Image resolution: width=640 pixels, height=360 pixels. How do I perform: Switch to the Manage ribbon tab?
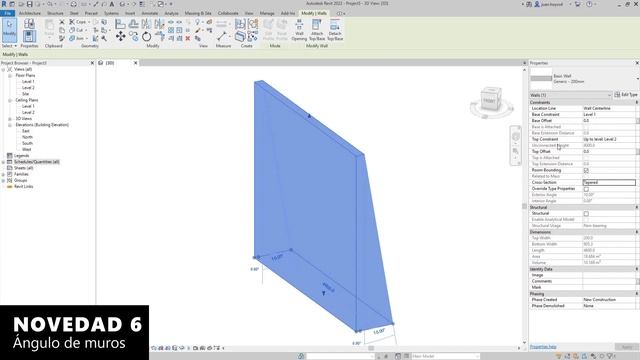[267, 13]
